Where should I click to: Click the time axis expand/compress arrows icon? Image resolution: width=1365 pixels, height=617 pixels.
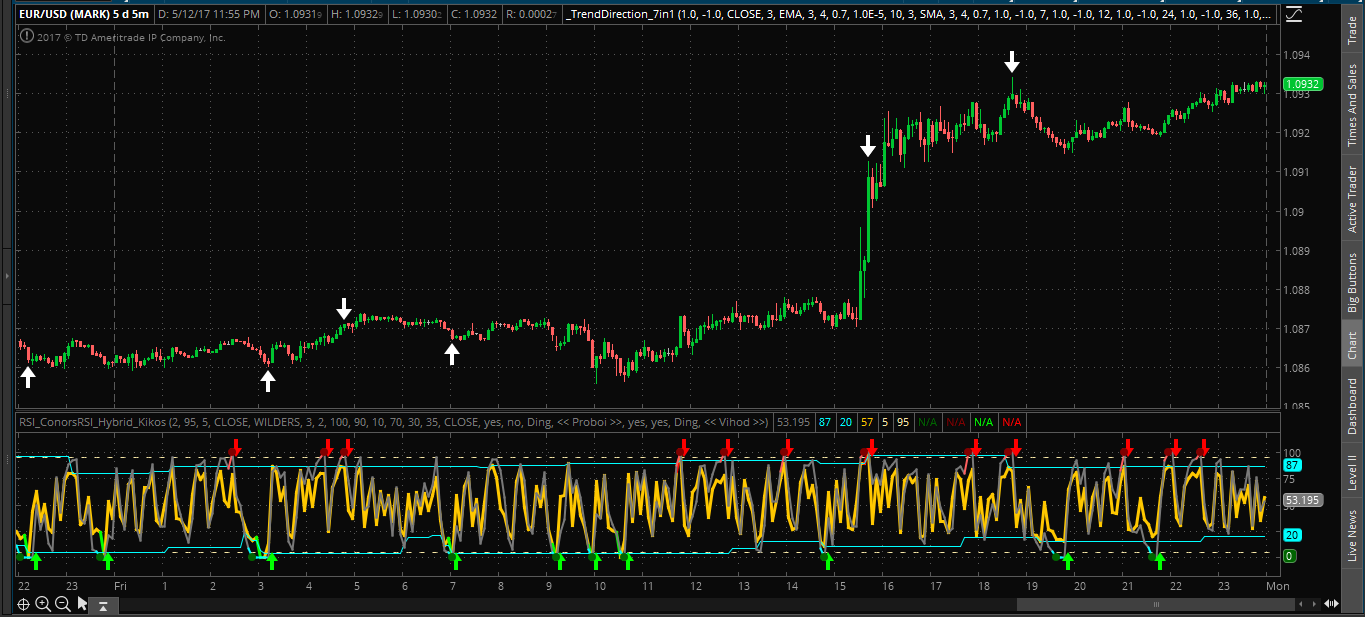click(1331, 604)
